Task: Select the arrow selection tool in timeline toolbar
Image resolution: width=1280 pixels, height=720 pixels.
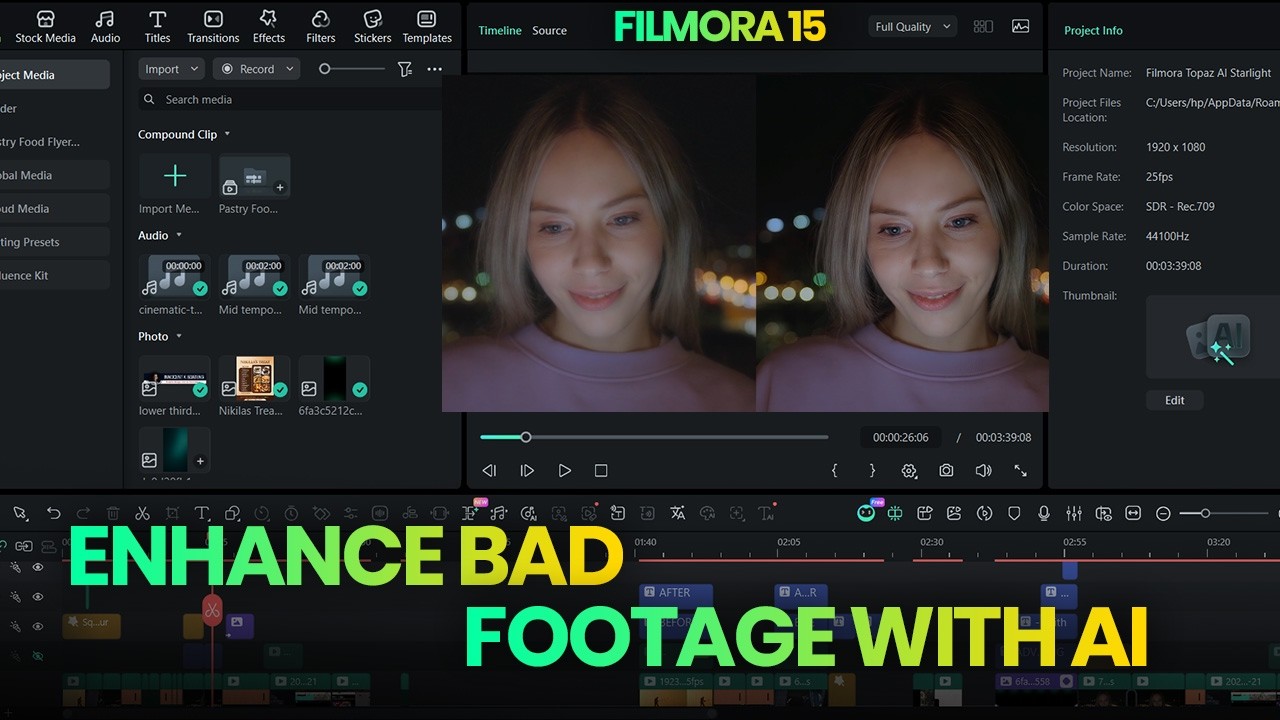Action: pyautogui.click(x=20, y=513)
